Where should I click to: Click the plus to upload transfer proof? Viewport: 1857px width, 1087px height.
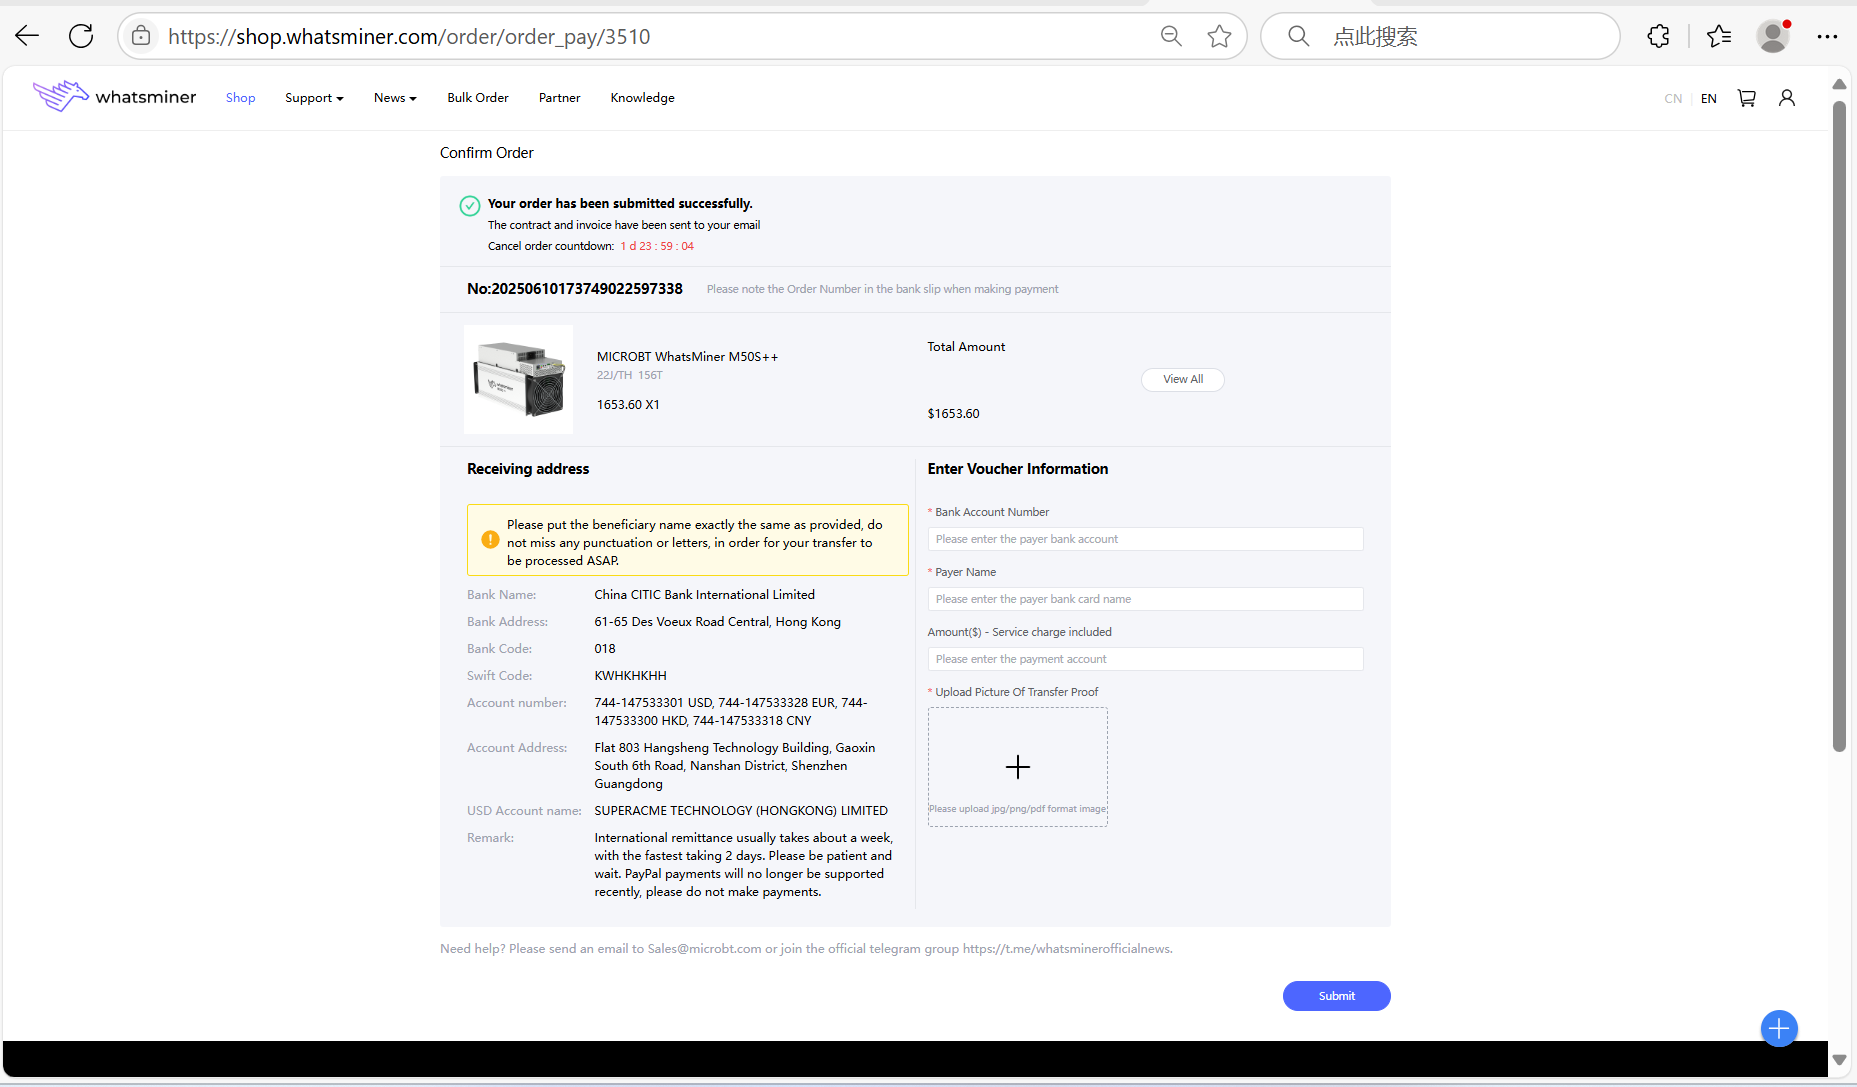(x=1018, y=767)
